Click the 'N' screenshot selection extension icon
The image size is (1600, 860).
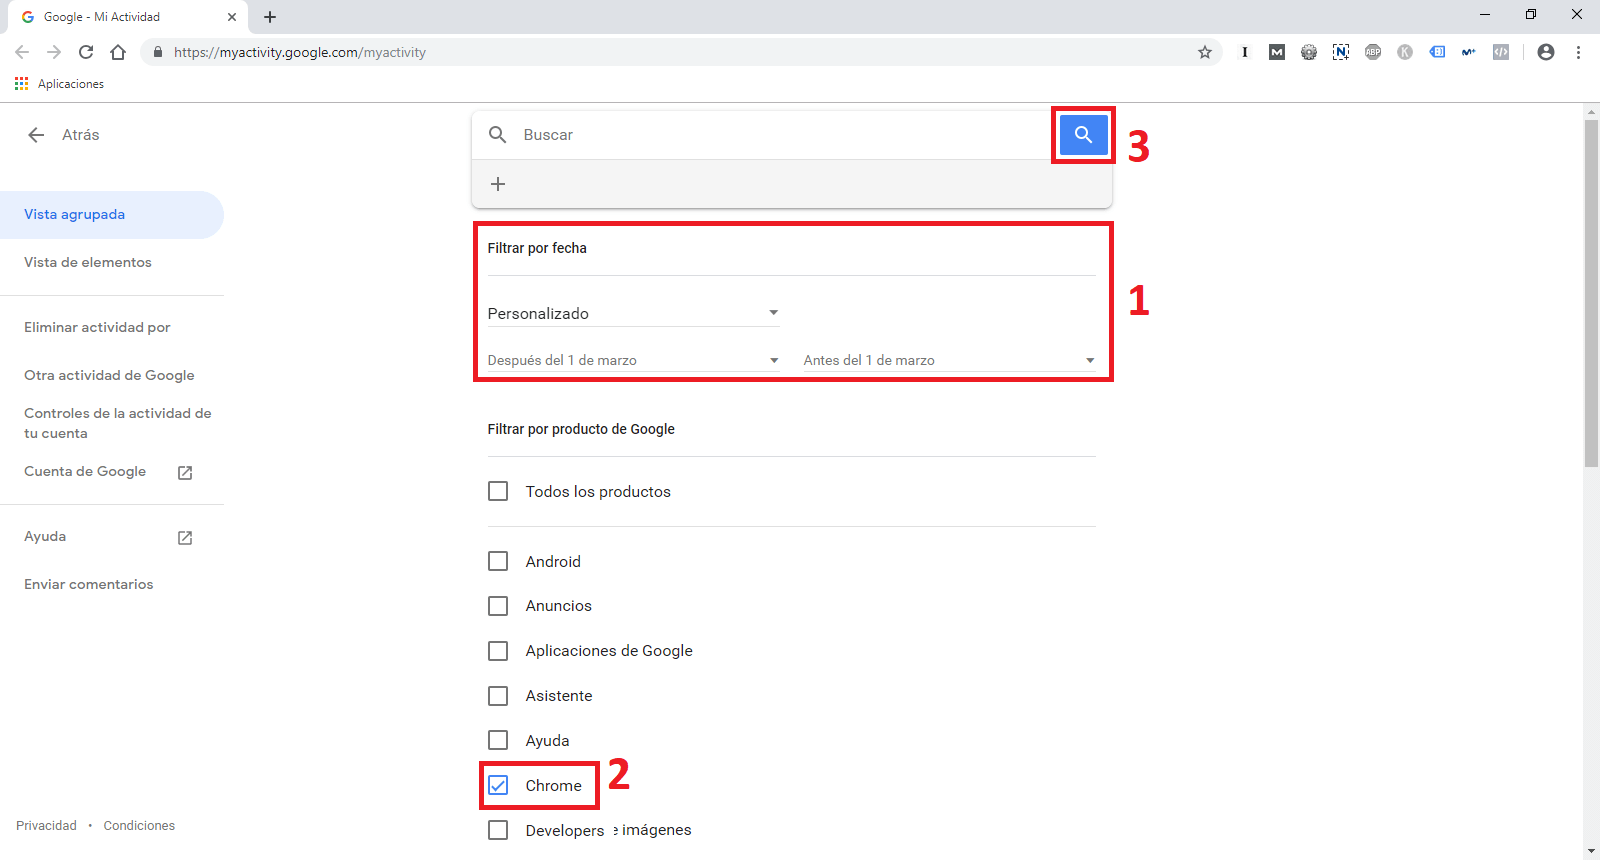click(x=1341, y=52)
